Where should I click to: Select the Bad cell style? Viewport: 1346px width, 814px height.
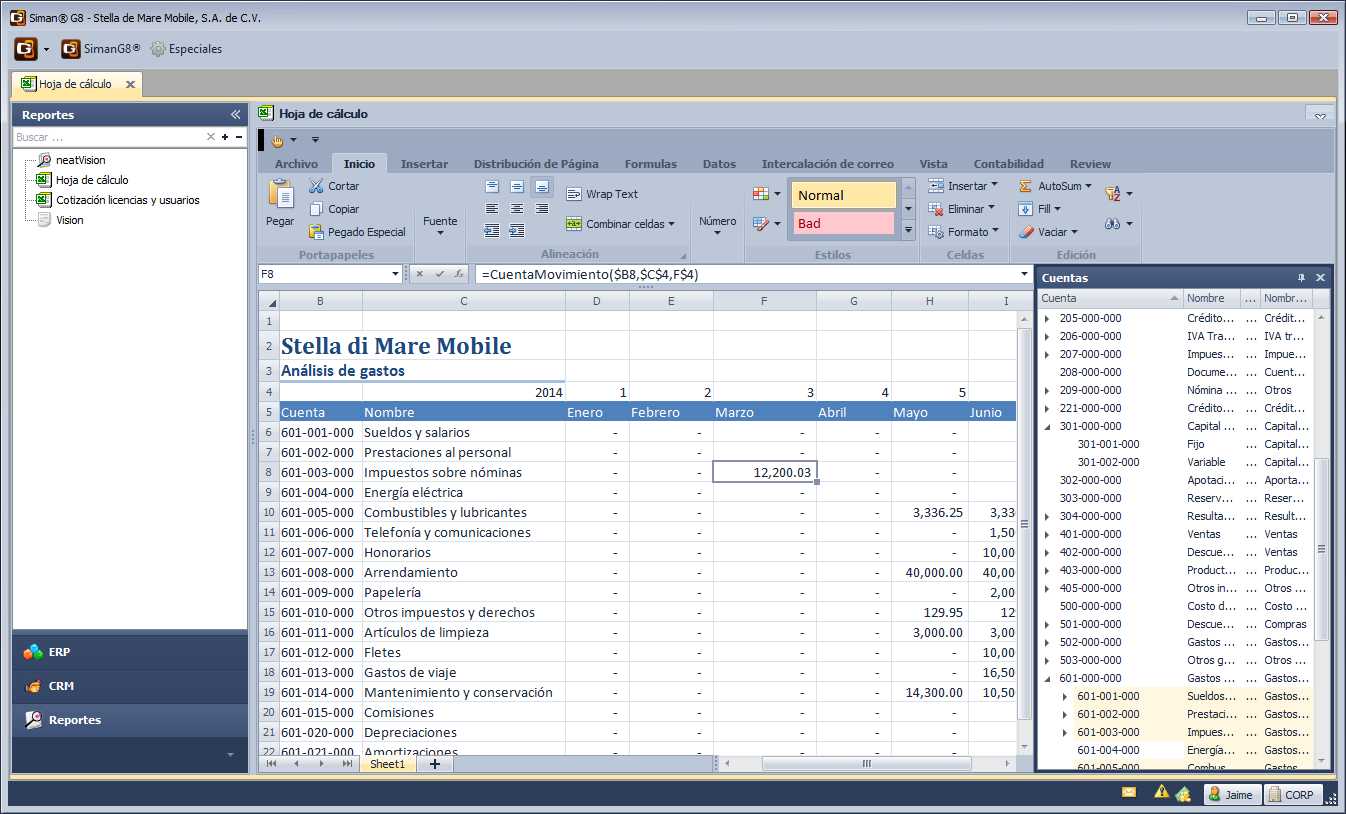pos(844,223)
